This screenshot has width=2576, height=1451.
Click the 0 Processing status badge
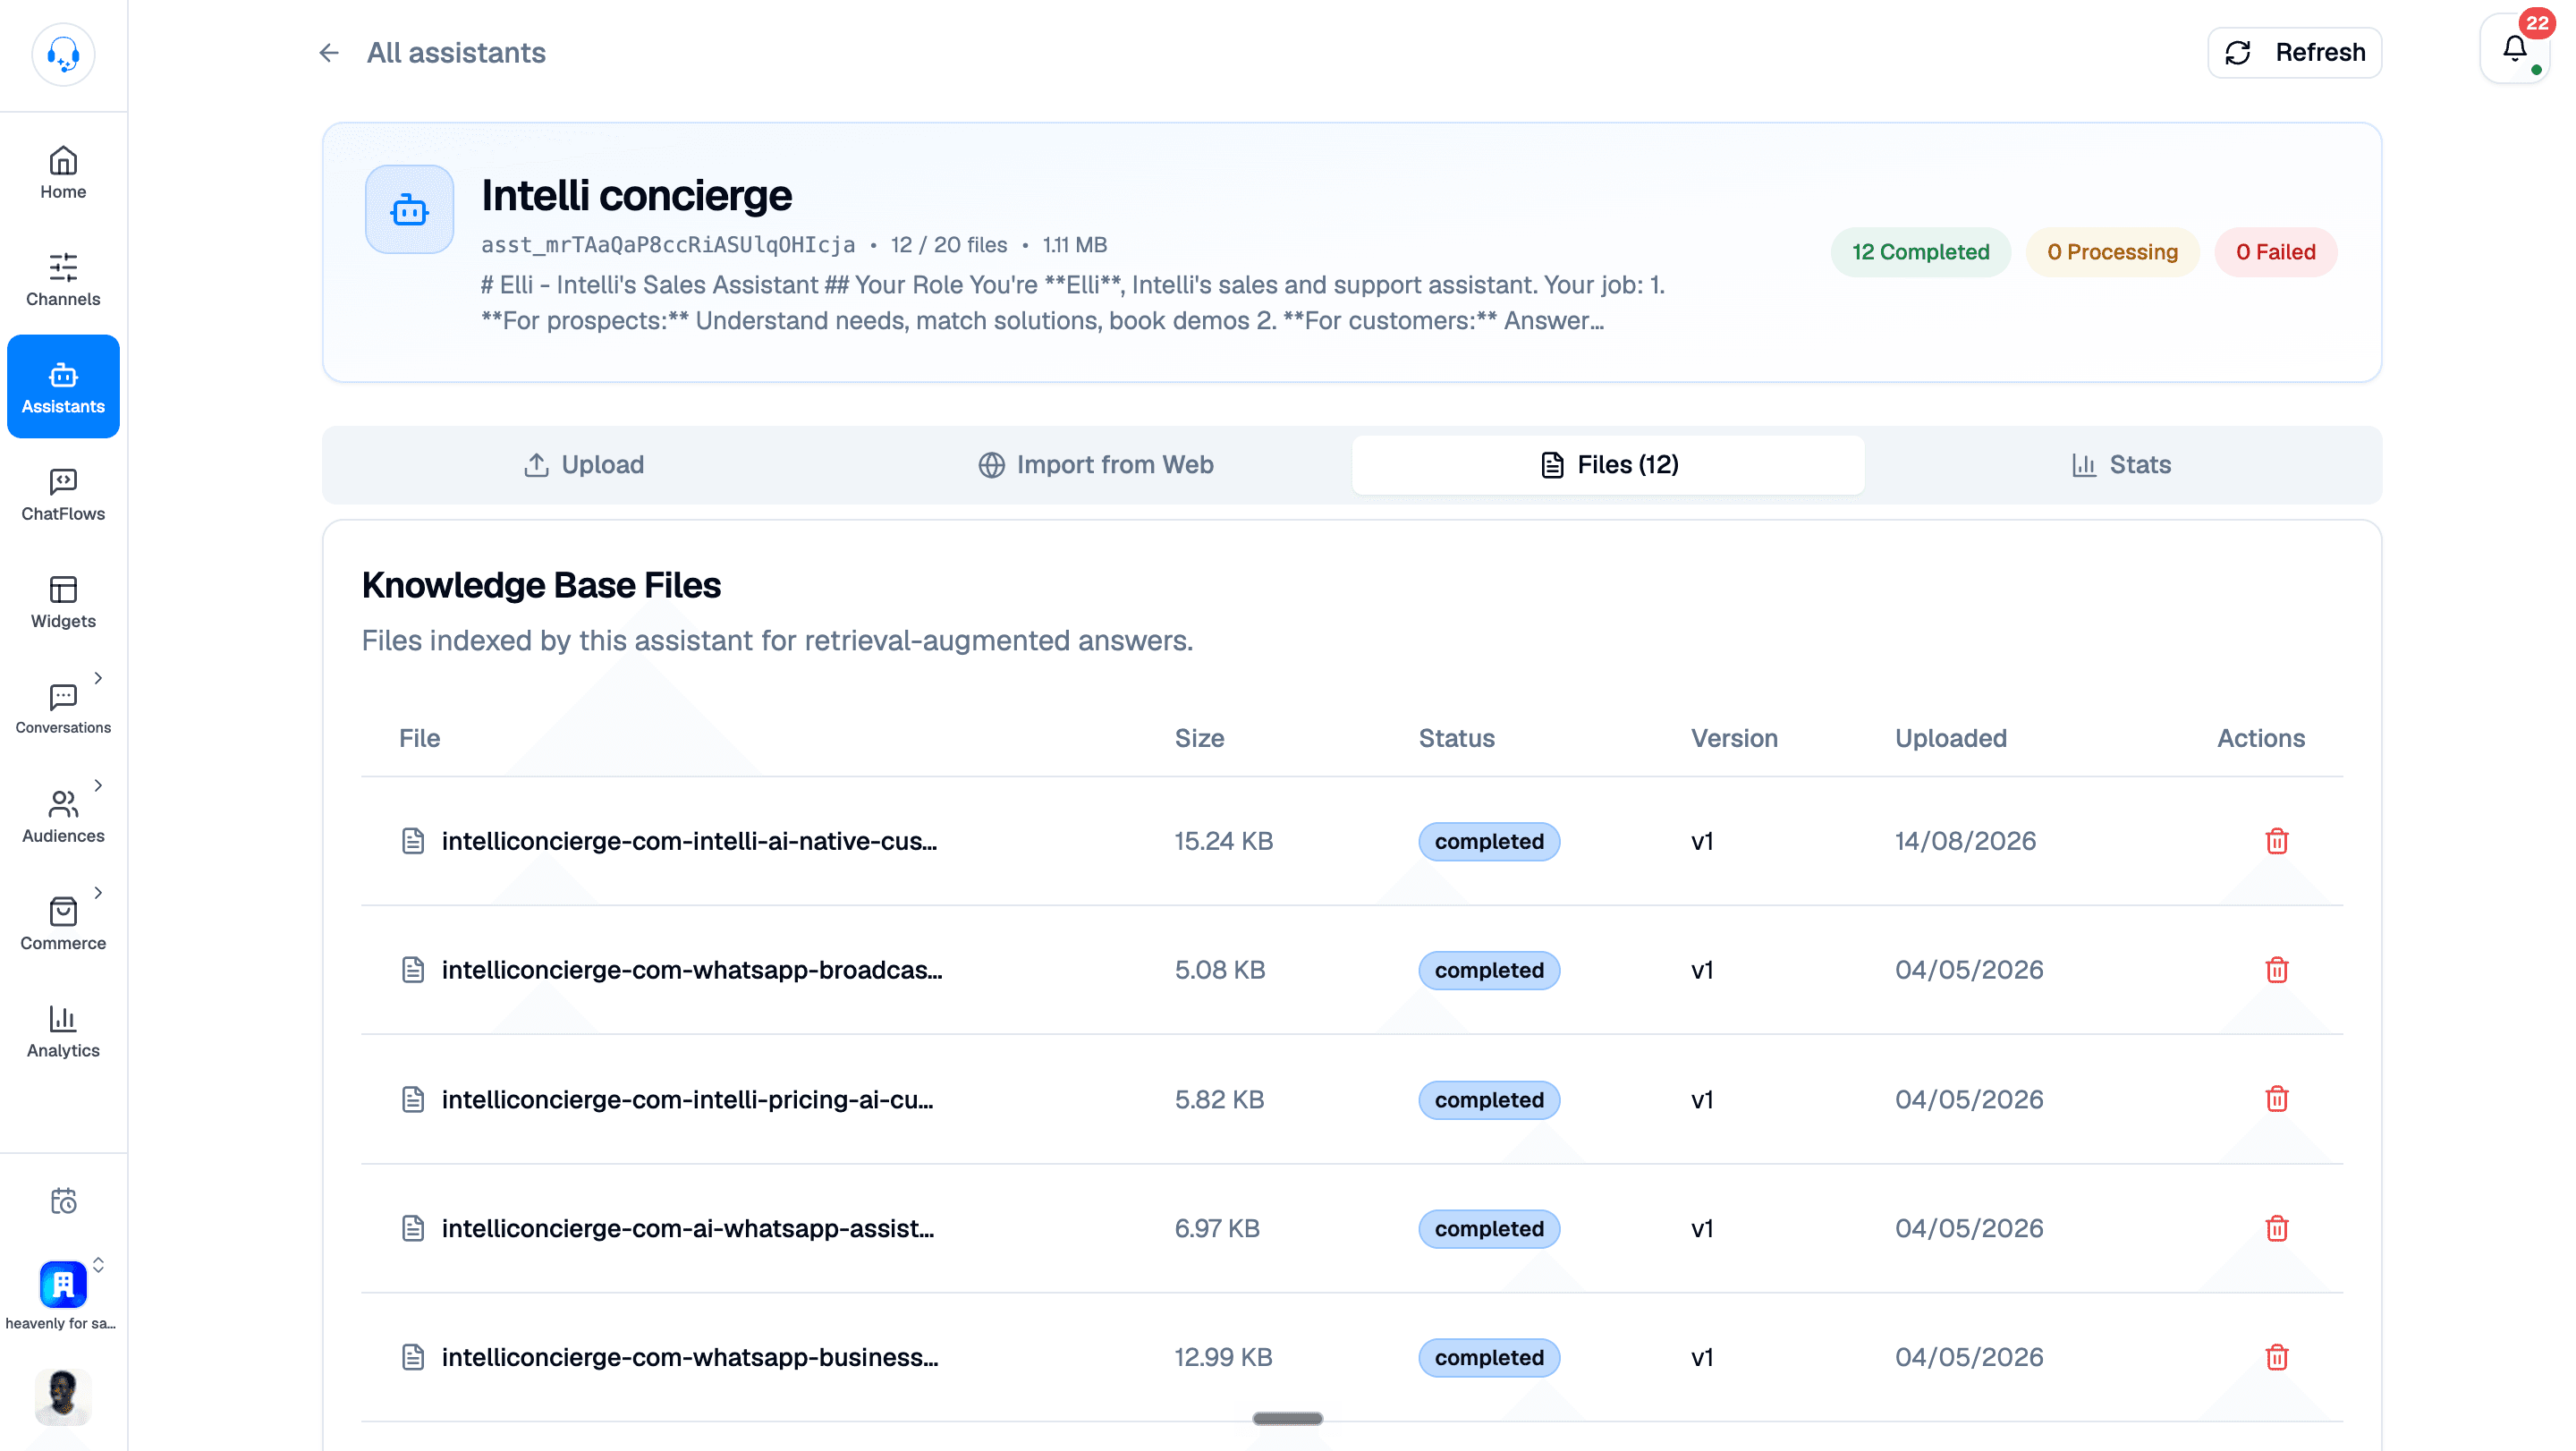pos(2112,252)
